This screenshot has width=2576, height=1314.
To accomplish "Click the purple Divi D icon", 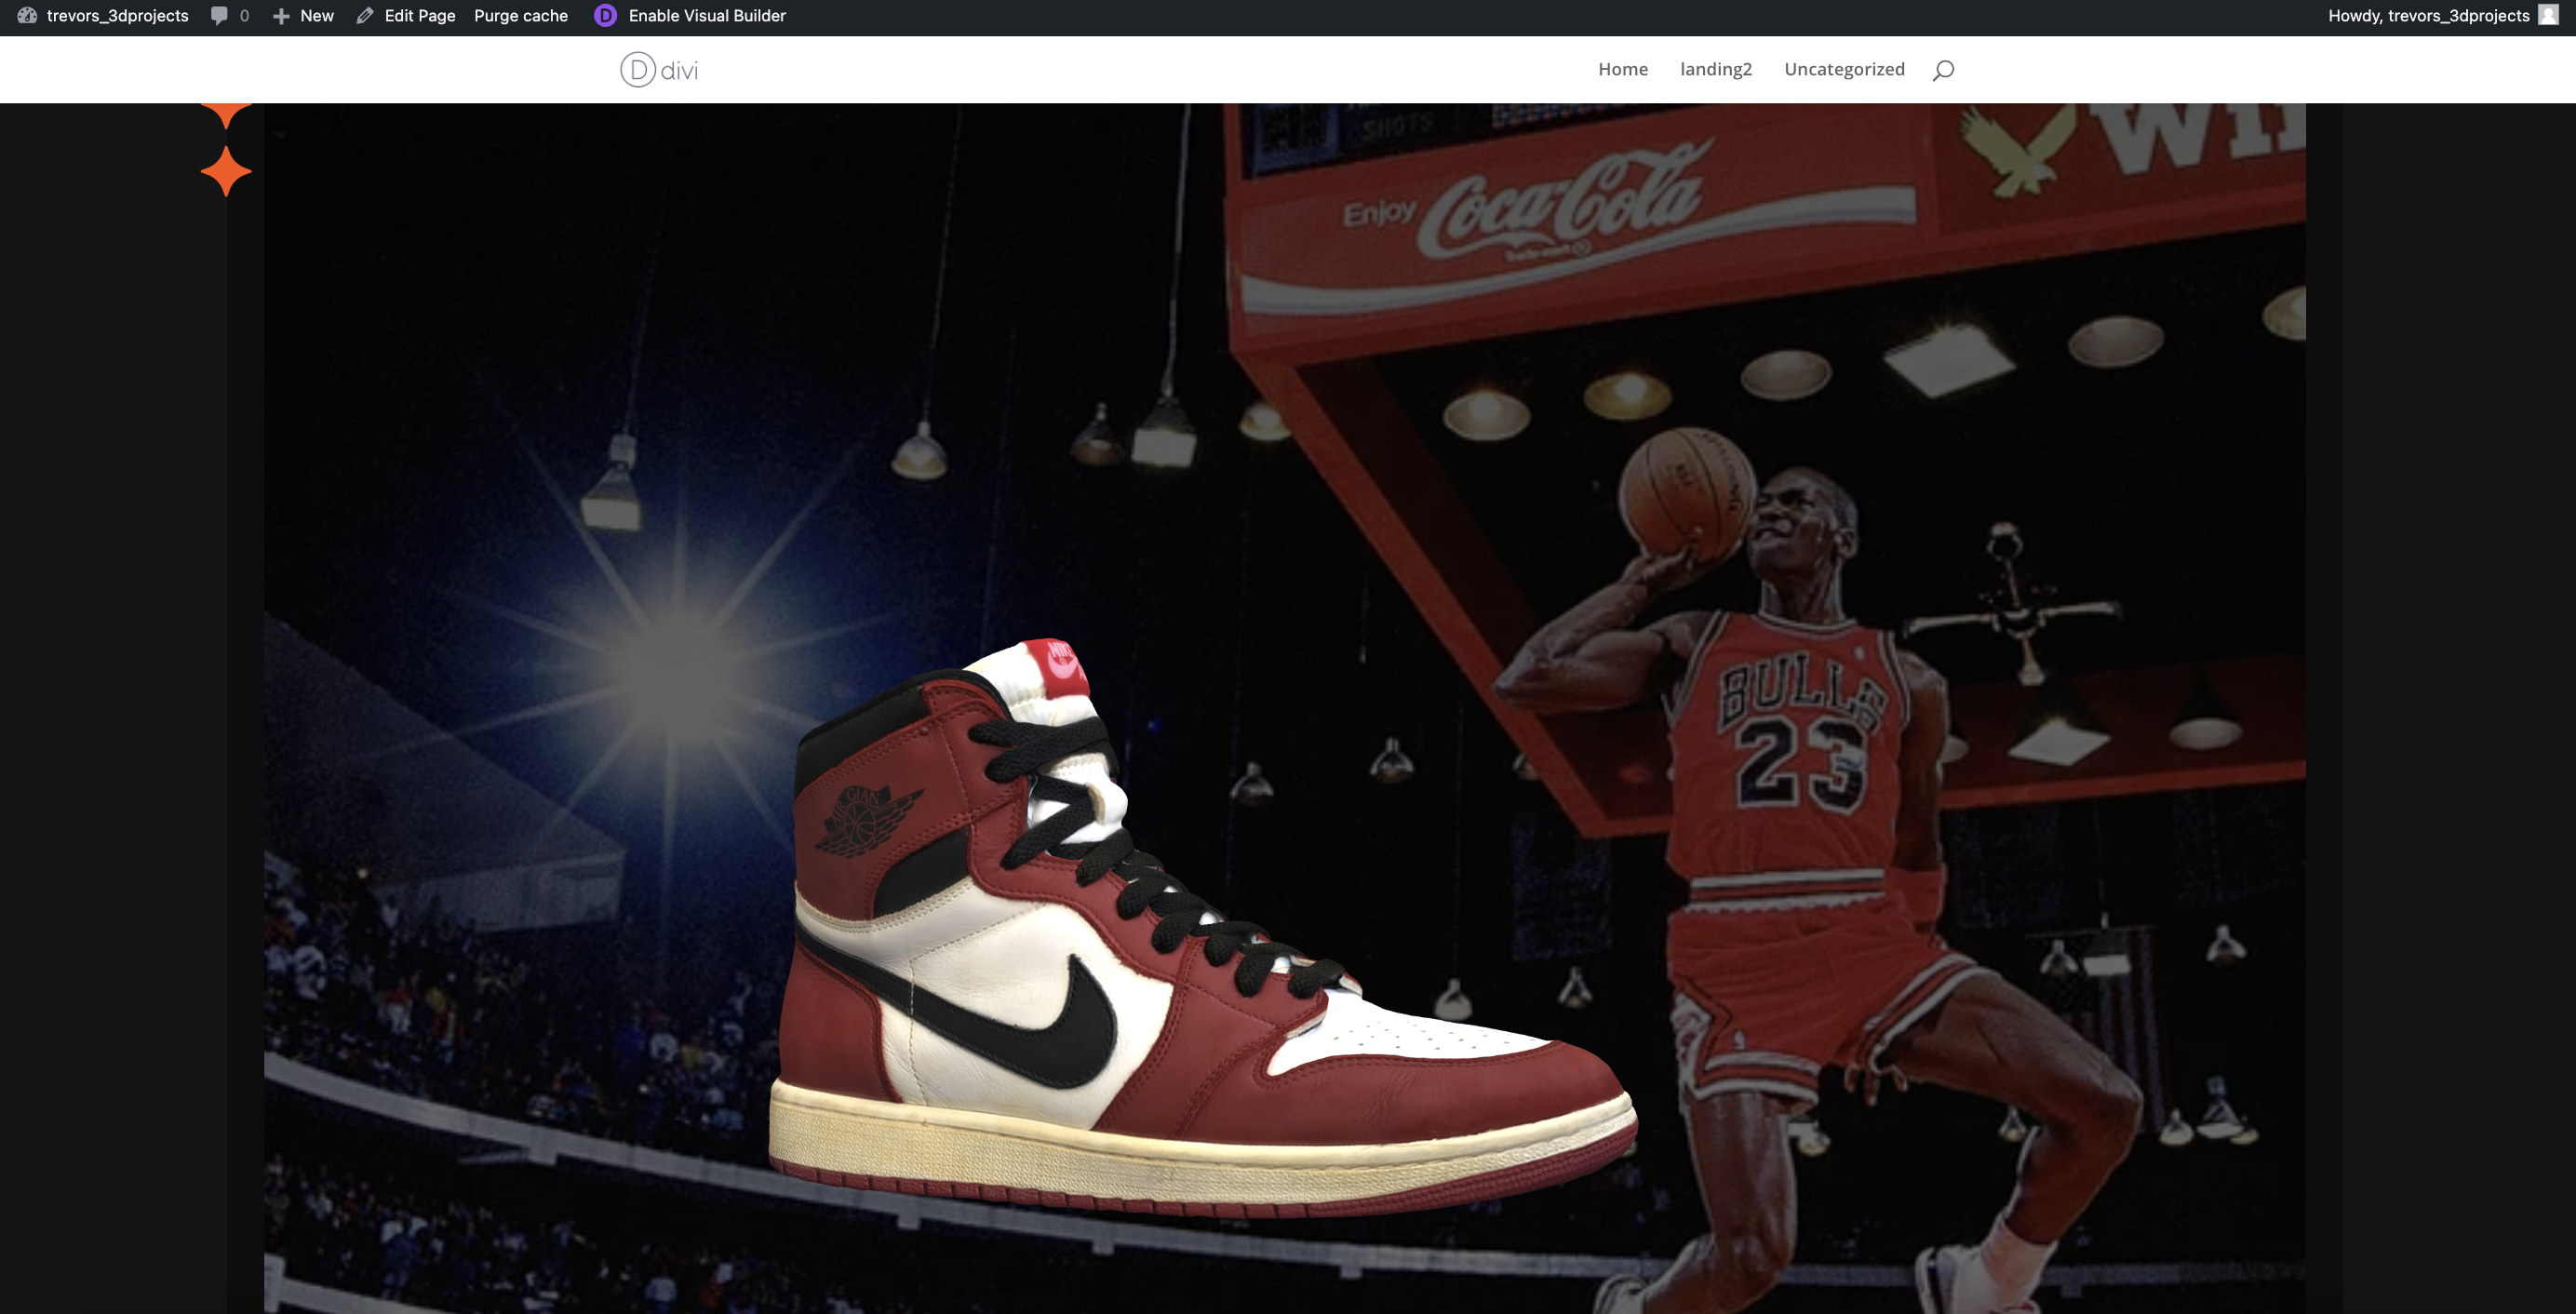I will coord(605,16).
